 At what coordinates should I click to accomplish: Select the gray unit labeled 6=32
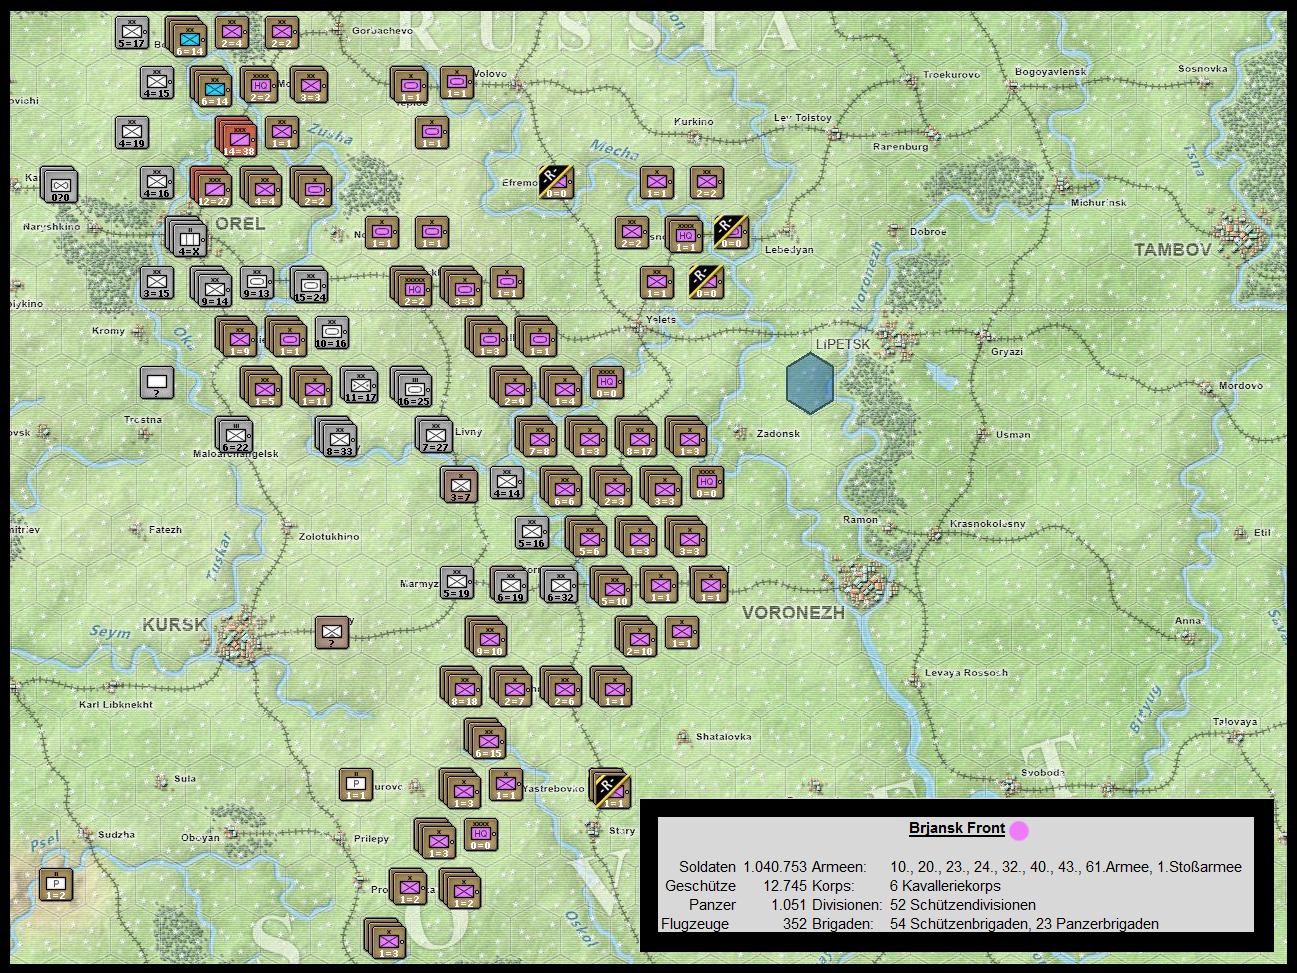coord(560,585)
